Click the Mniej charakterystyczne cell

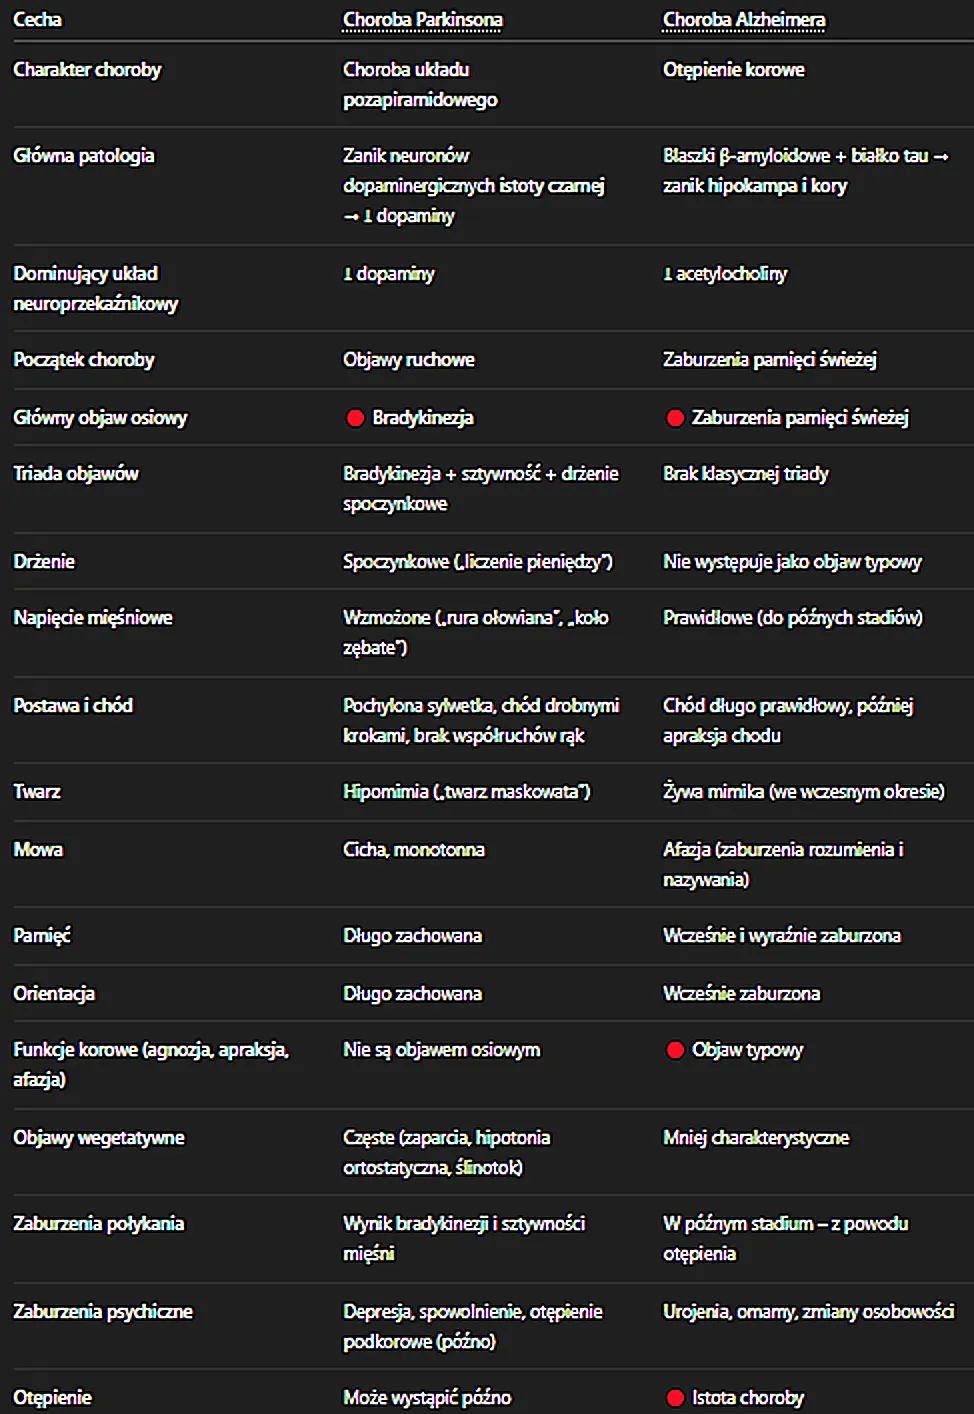click(756, 1138)
